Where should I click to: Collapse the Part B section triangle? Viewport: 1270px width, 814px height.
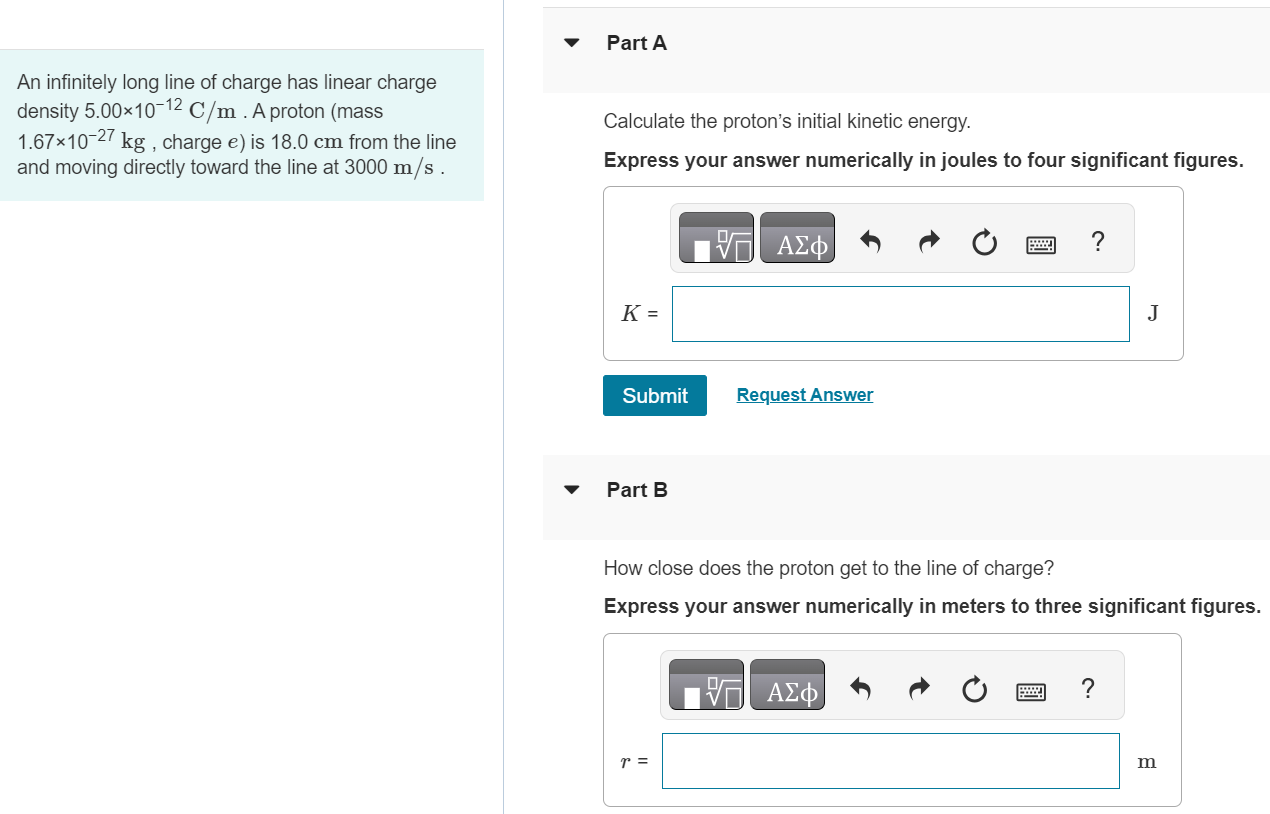coord(571,490)
